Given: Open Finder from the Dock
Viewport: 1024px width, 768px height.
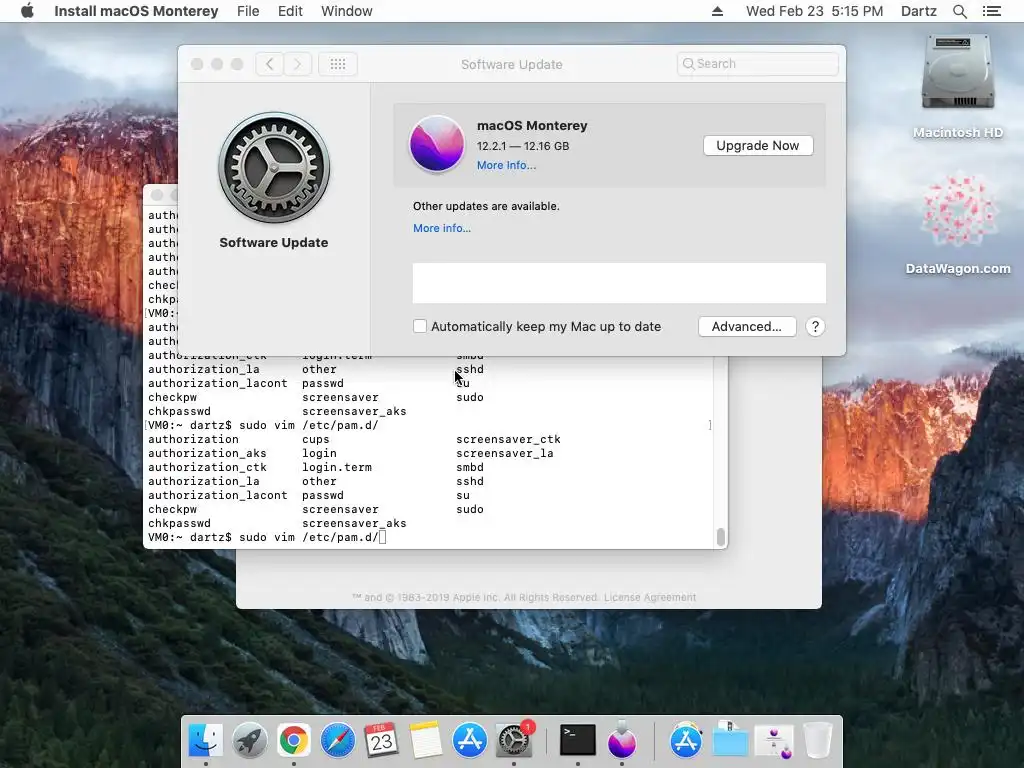Looking at the screenshot, I should 206,740.
